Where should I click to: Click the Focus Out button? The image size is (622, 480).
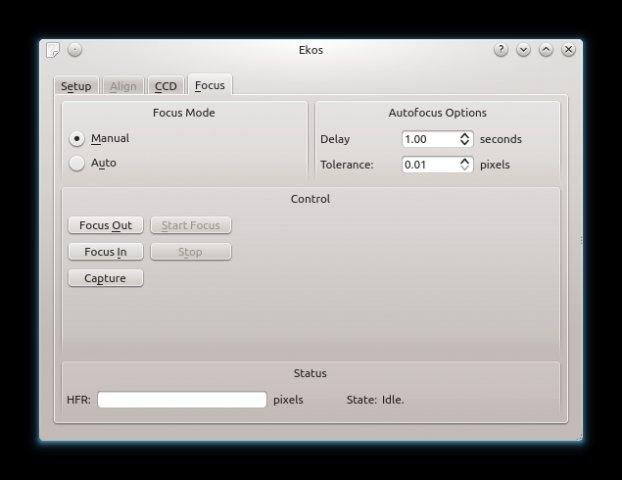[x=106, y=225]
